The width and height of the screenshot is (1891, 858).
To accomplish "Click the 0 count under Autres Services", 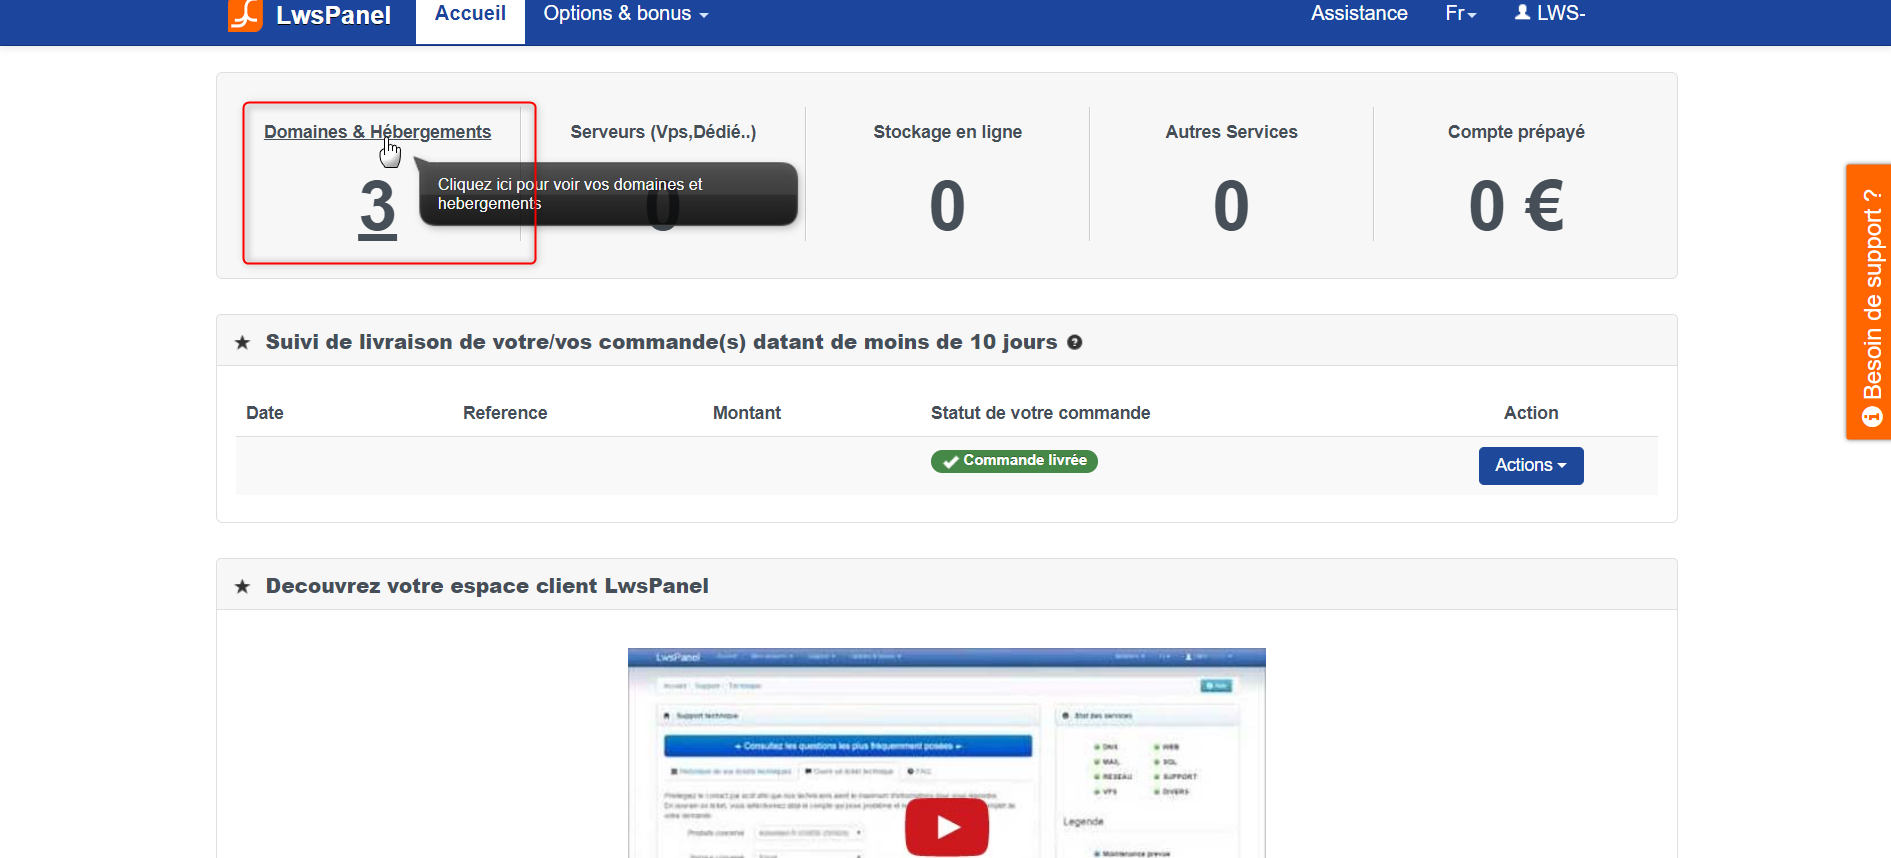I will click(x=1231, y=206).
